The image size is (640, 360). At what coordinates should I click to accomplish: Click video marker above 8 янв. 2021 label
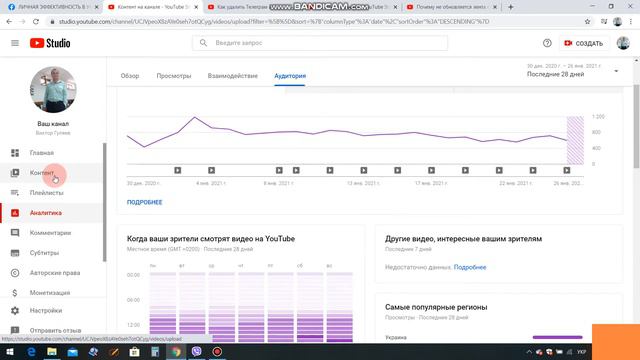point(279,170)
